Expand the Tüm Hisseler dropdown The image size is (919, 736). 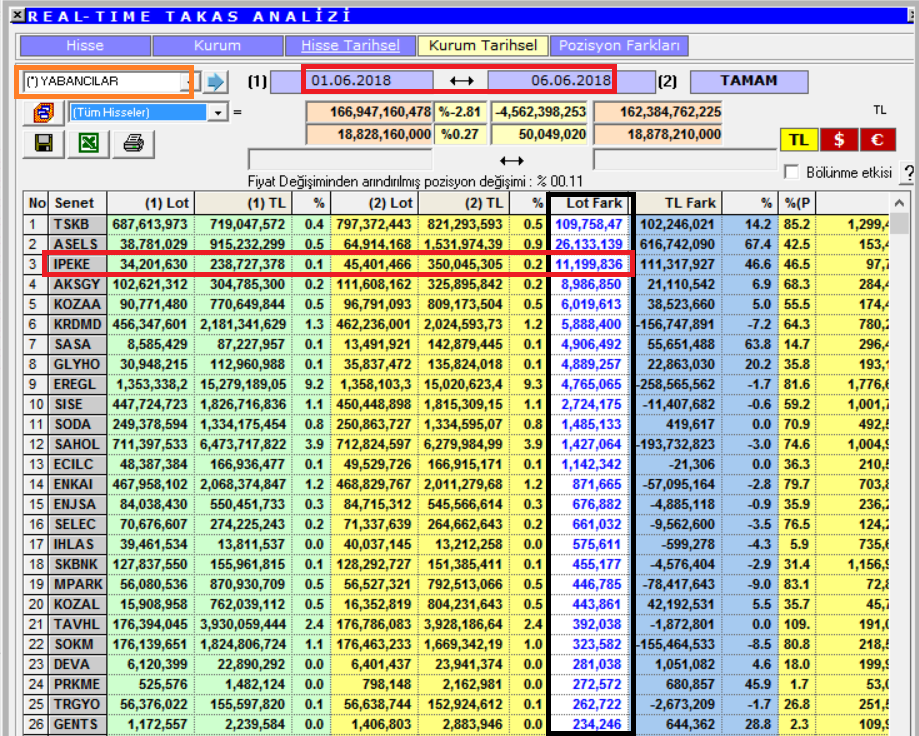point(217,112)
